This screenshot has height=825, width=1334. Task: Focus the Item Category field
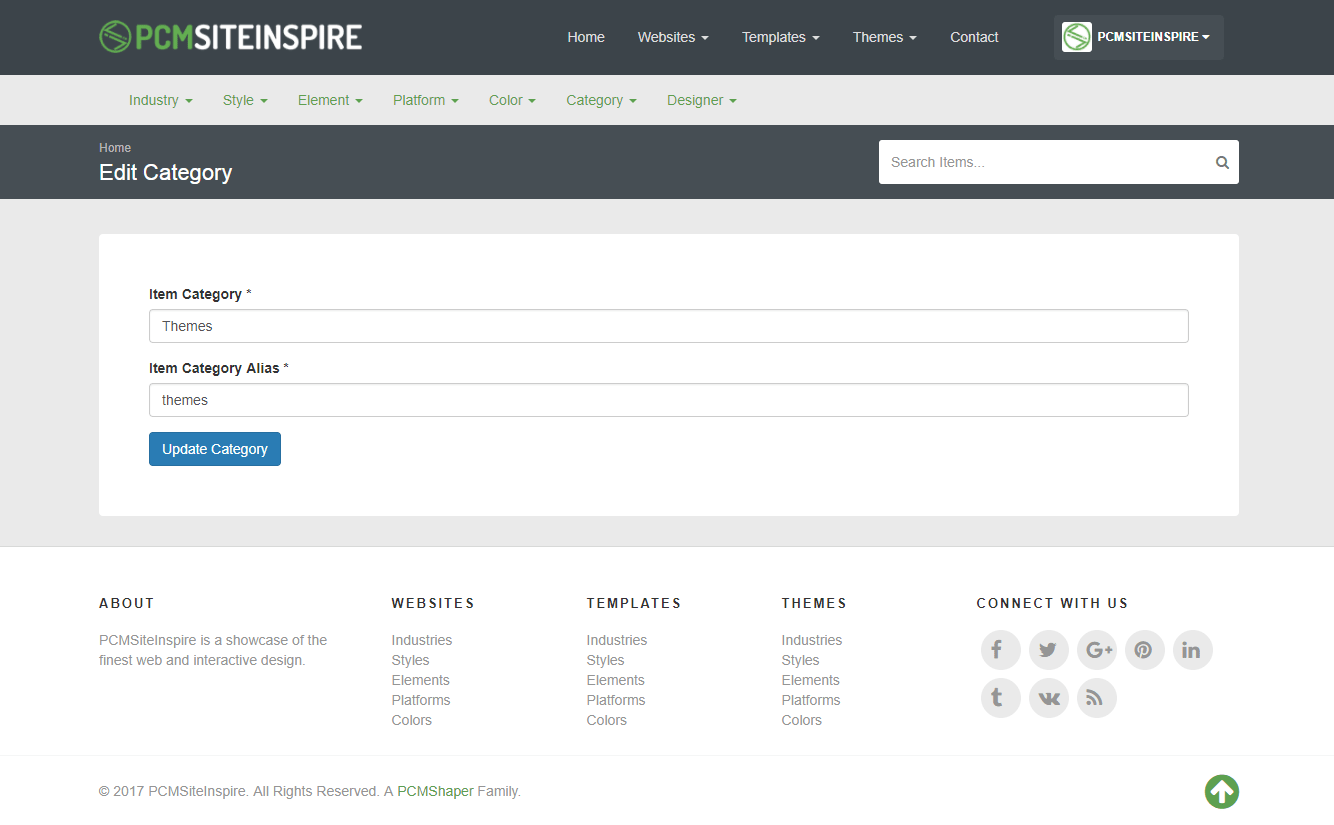[669, 326]
